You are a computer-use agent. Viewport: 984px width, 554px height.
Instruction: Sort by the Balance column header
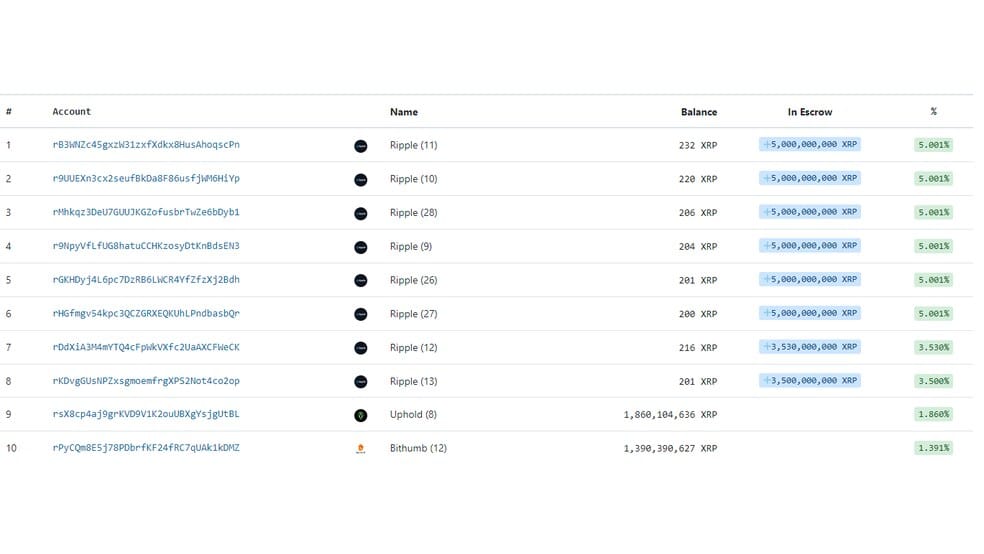[x=698, y=112]
